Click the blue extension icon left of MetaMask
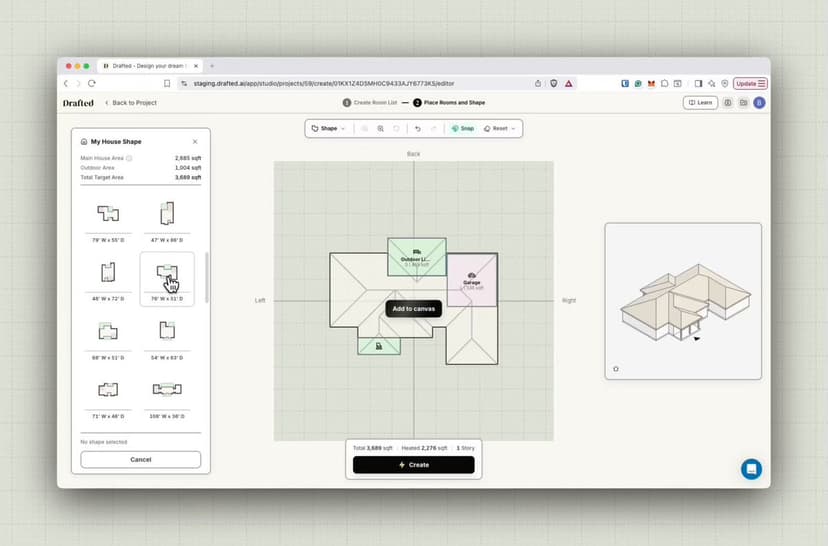Viewport: 828px width, 546px height. pos(625,83)
